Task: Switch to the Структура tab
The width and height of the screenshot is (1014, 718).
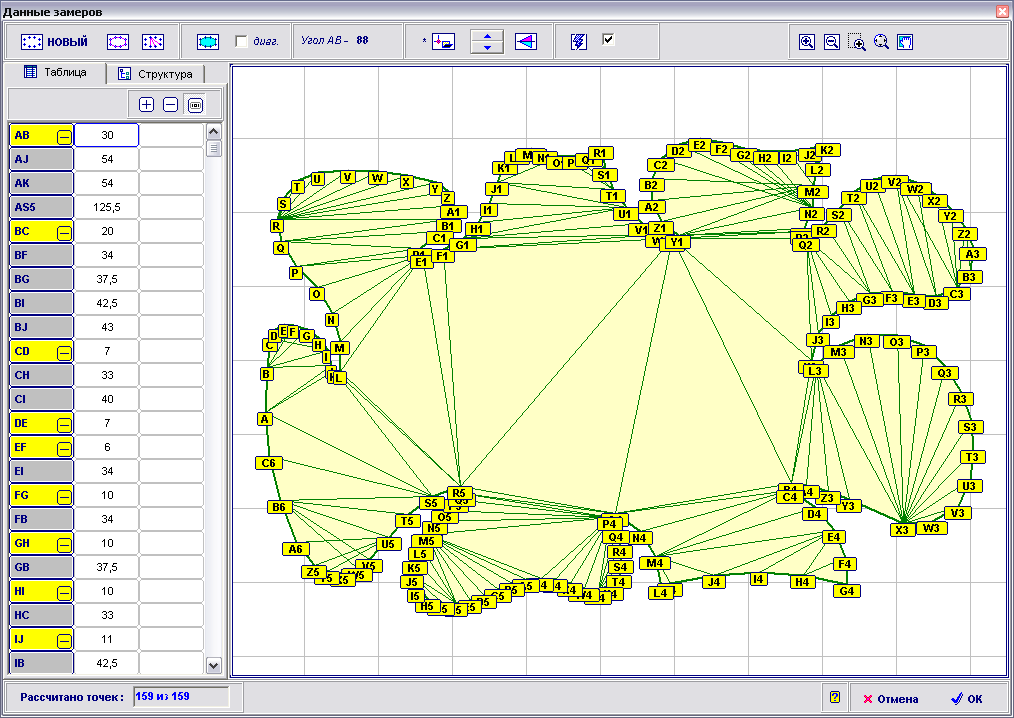Action: (x=155, y=74)
